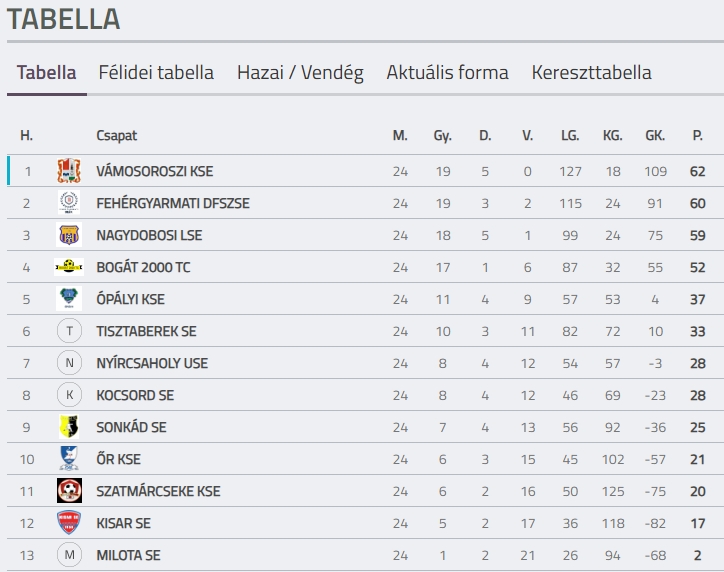Click the P. points column header
The image size is (724, 572).
coord(697,135)
